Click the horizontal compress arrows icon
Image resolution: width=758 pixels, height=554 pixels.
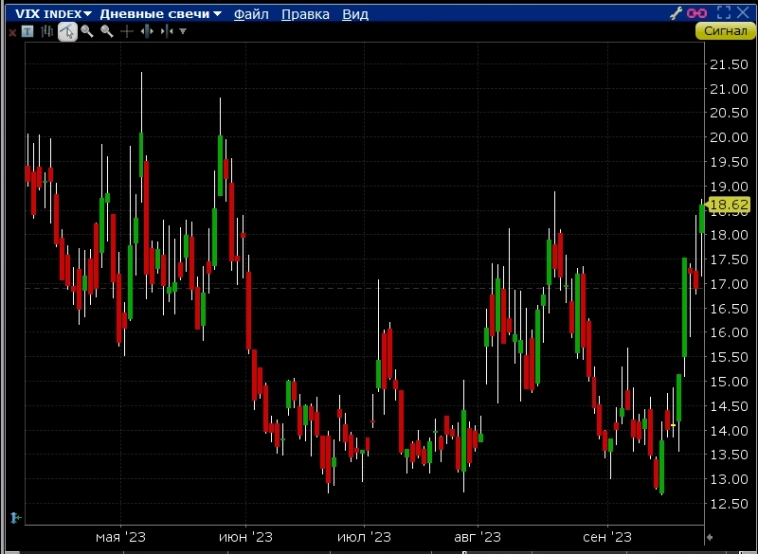165,31
